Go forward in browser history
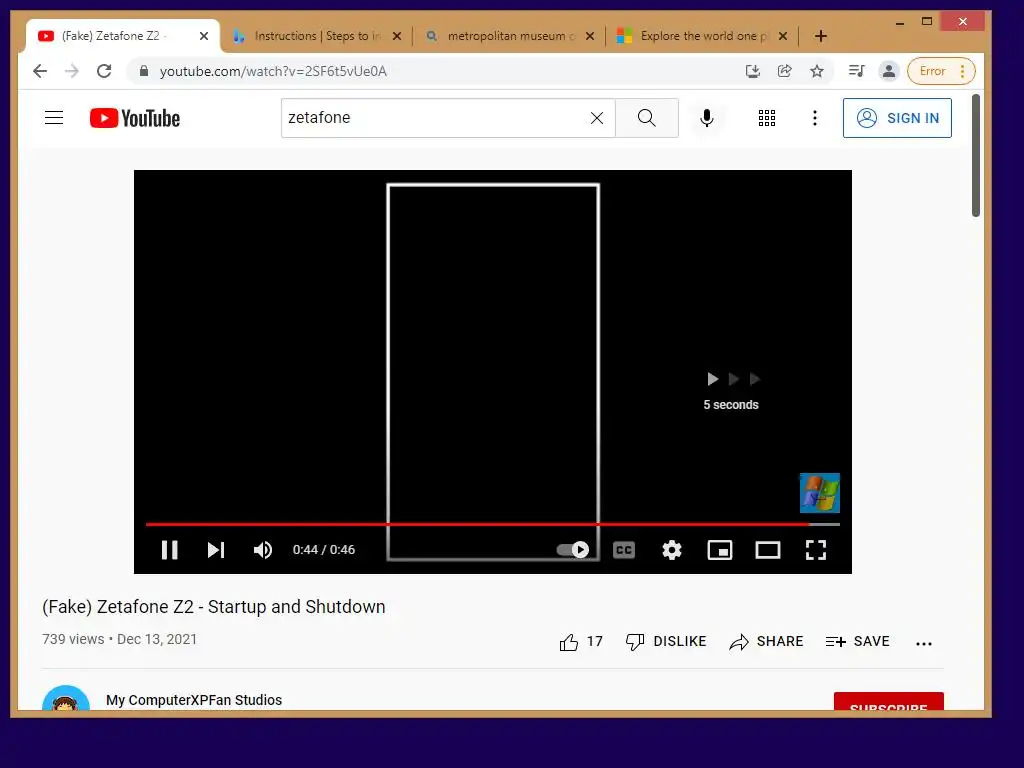The width and height of the screenshot is (1024, 768). pos(72,71)
